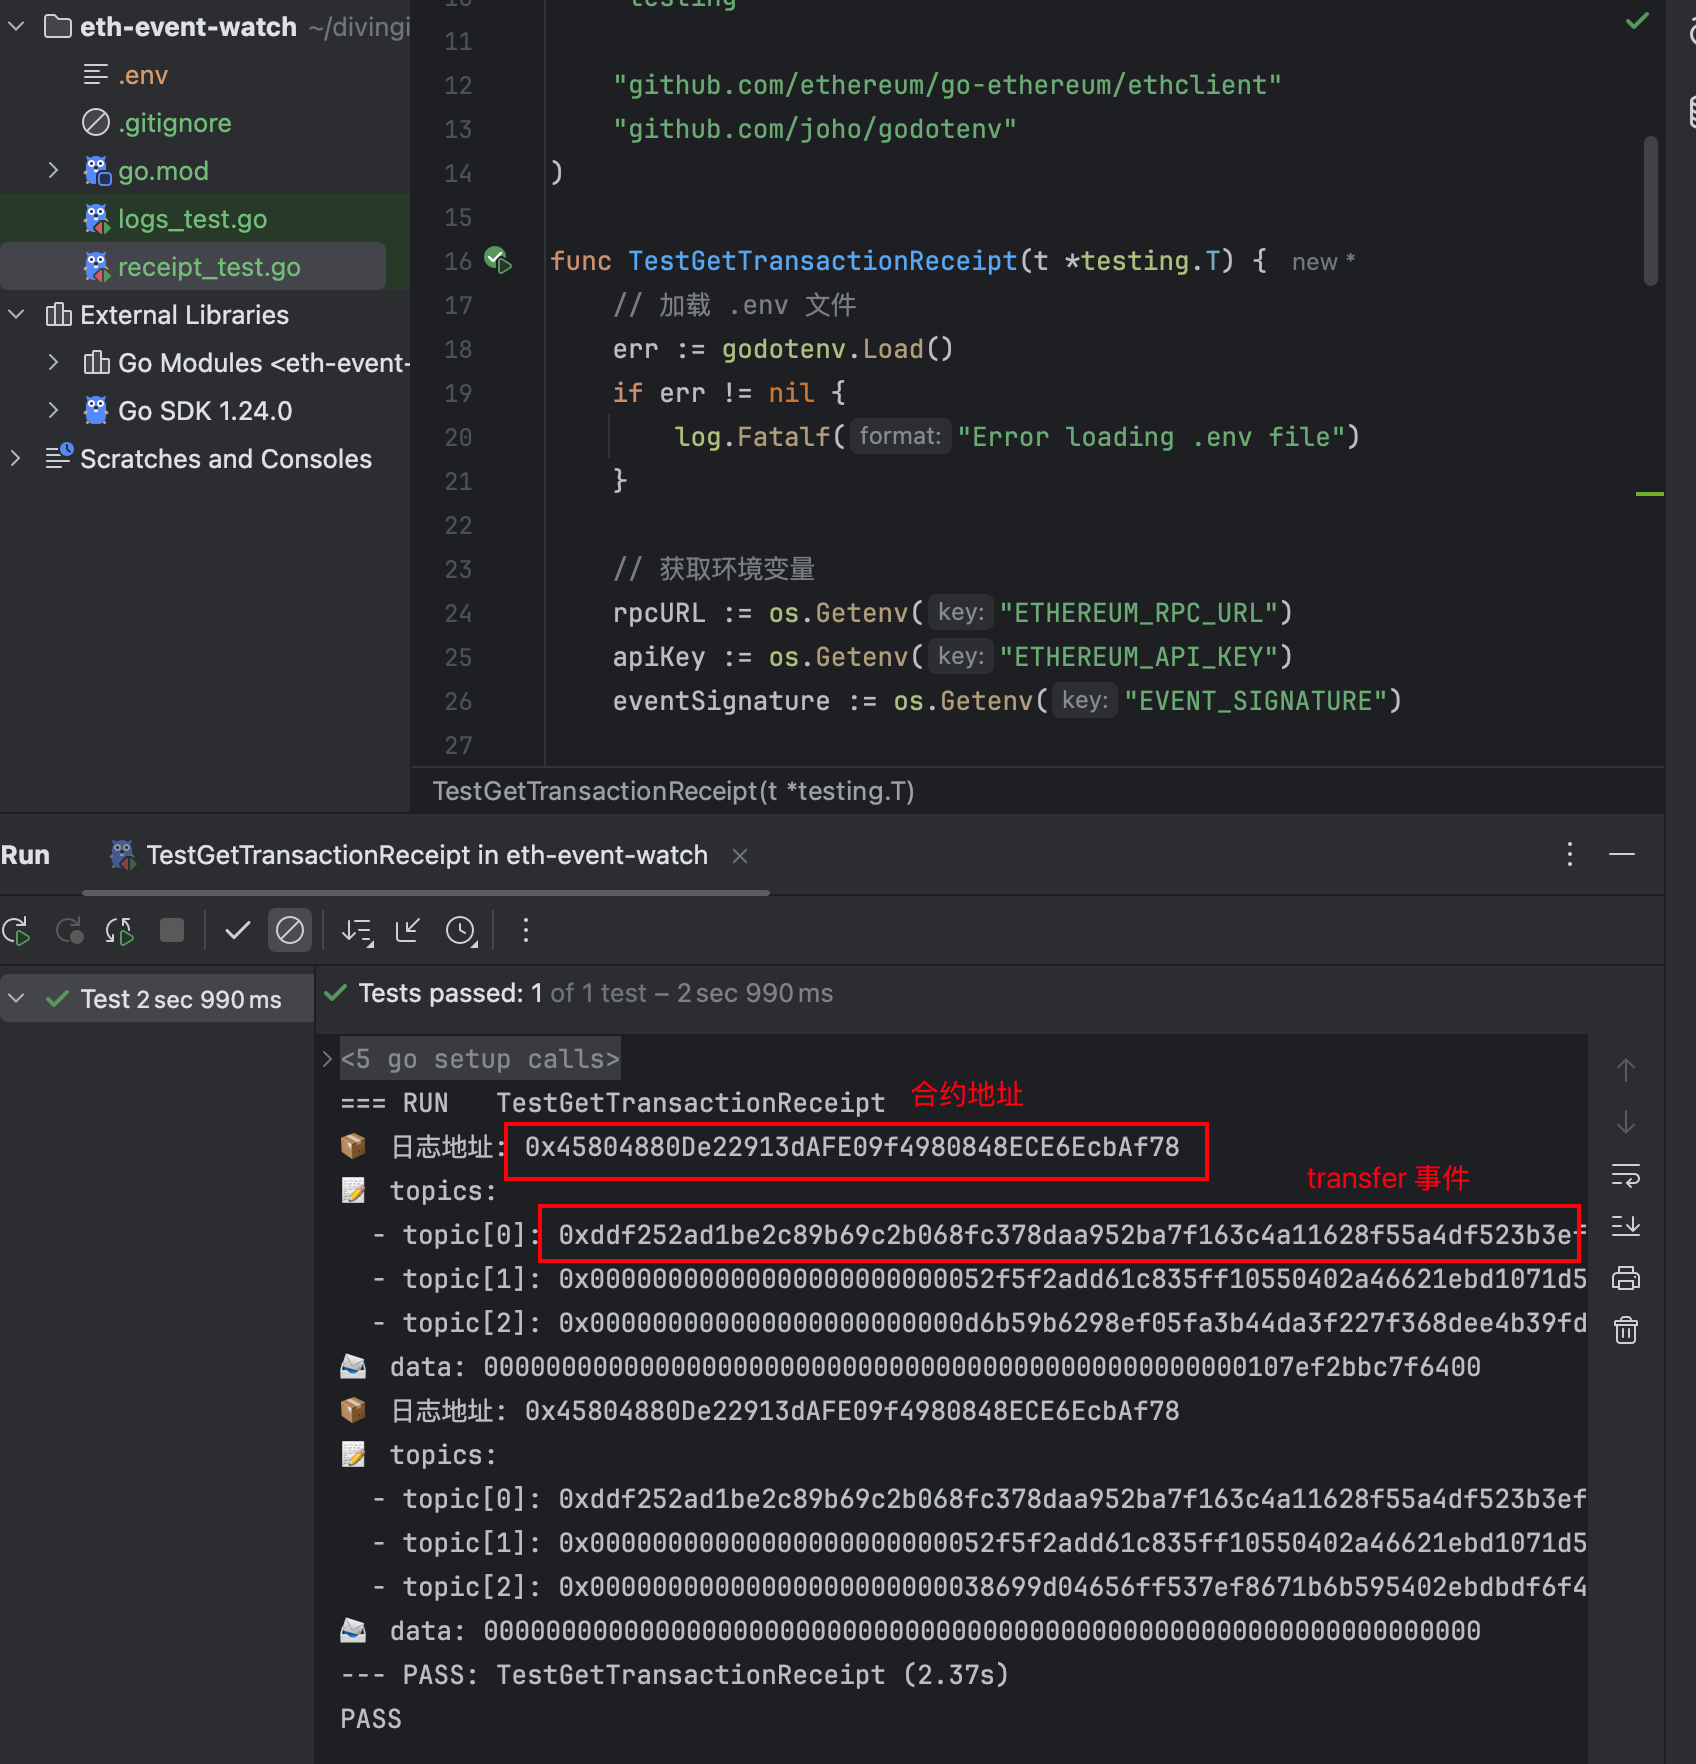The width and height of the screenshot is (1696, 1764).
Task: Click line number 20 in gutter
Action: pos(458,437)
